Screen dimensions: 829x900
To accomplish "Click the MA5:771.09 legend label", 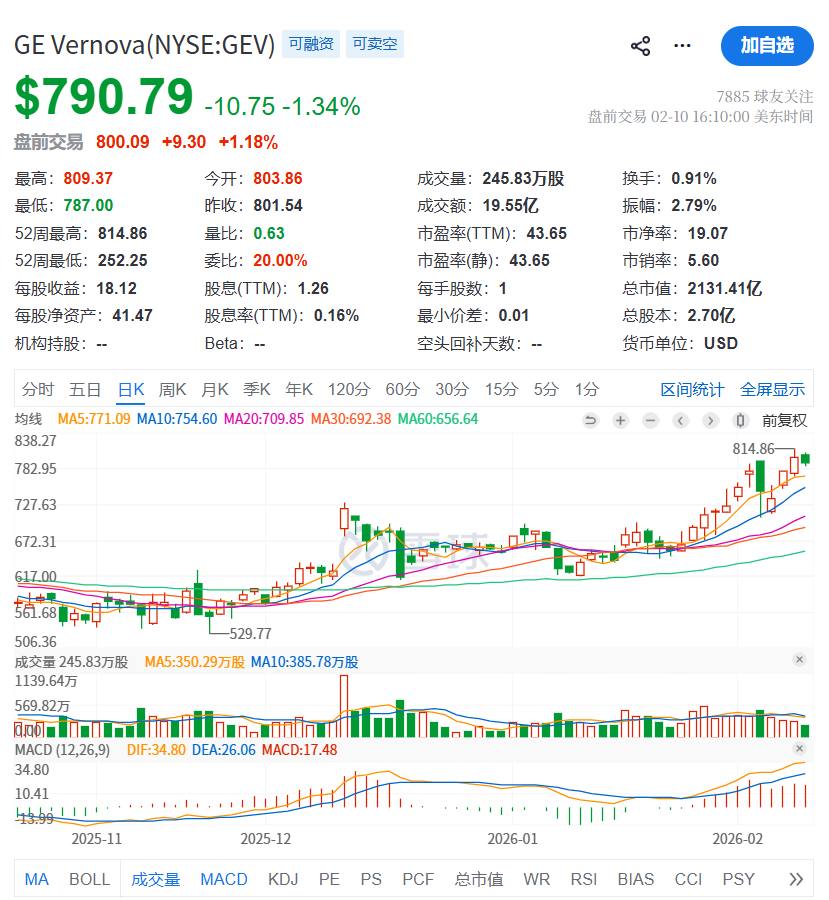I will pyautogui.click(x=94, y=419).
